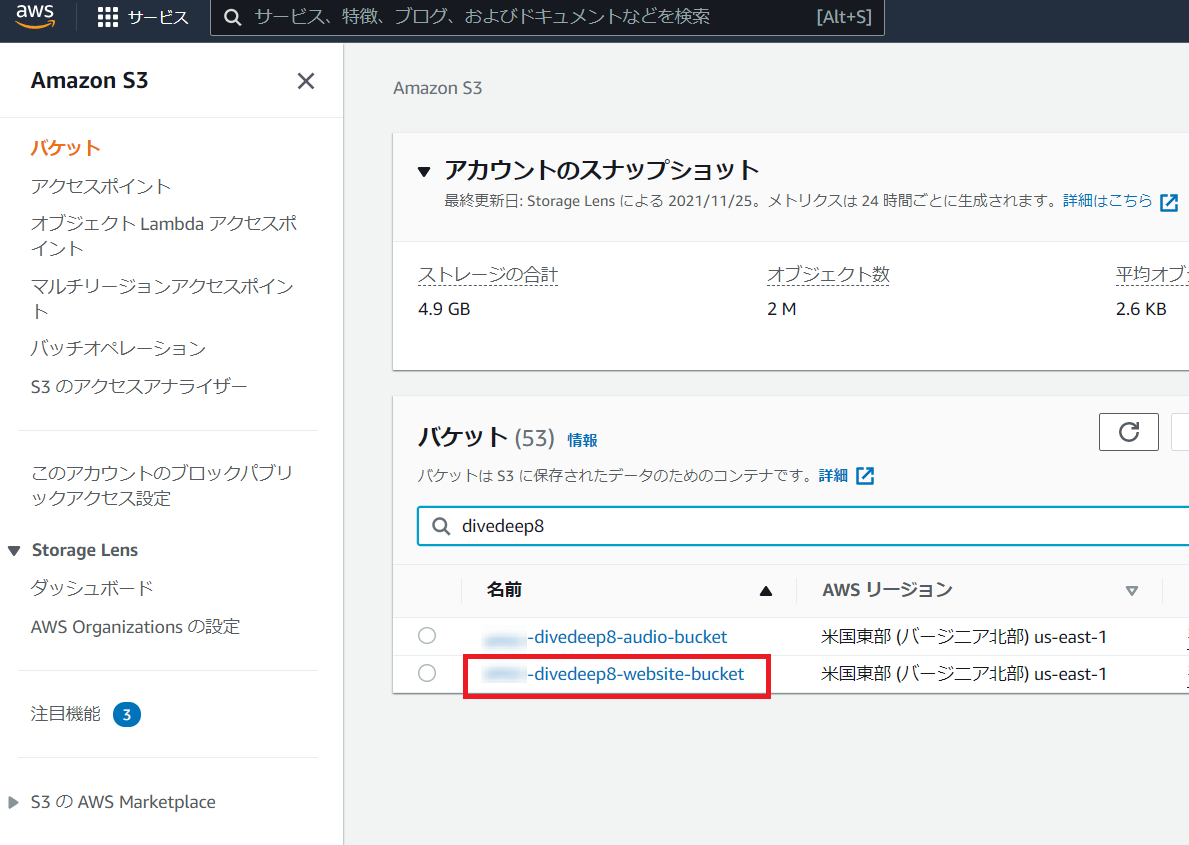The image size is (1189, 845).
Task: Click the 2.6 KB average size value
Action: pos(1141,309)
